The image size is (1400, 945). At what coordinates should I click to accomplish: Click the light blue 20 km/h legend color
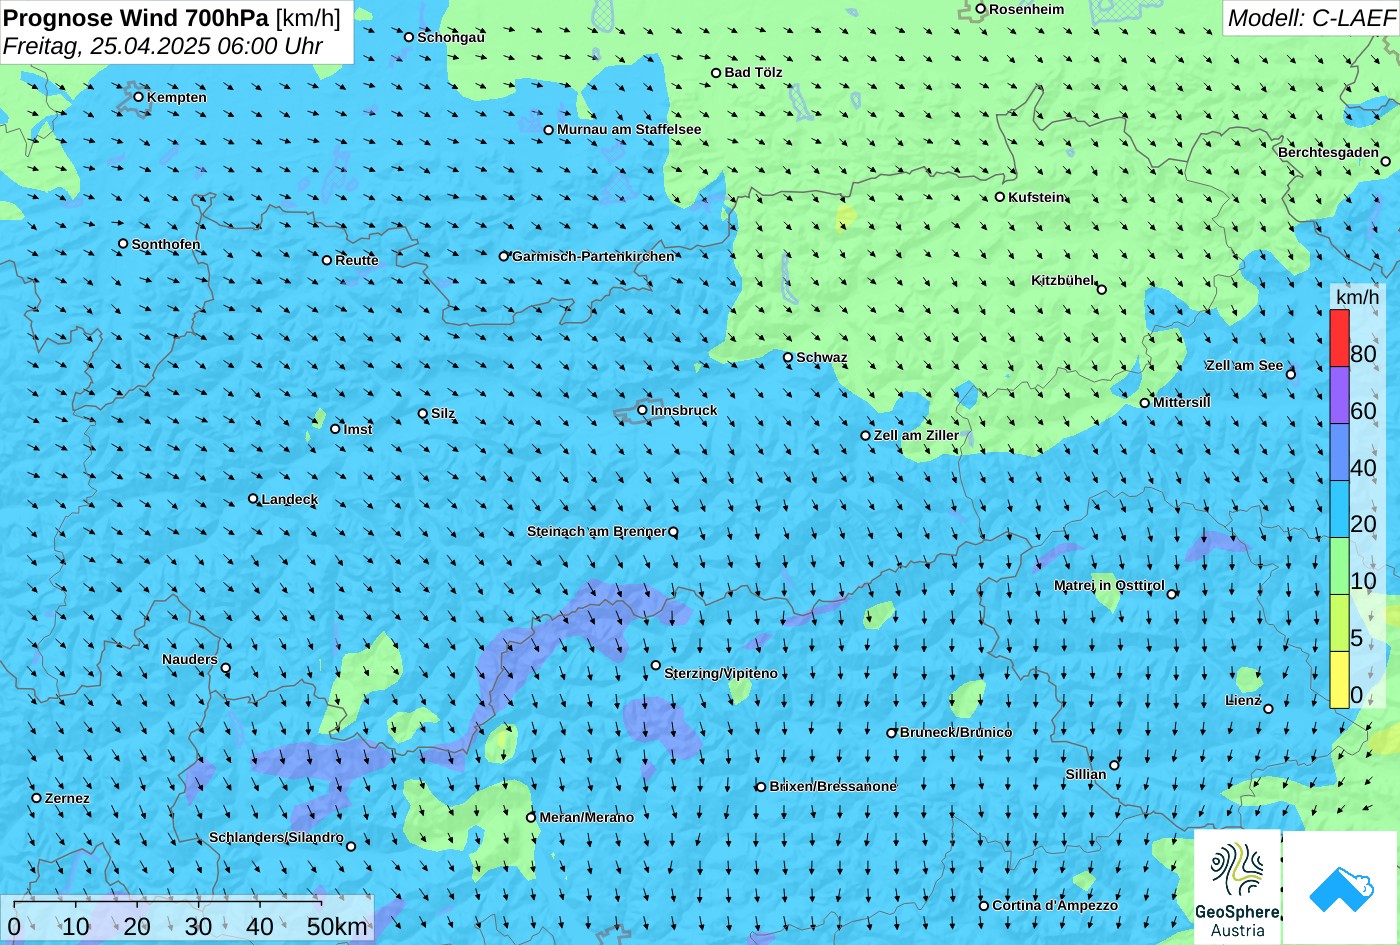(x=1339, y=509)
